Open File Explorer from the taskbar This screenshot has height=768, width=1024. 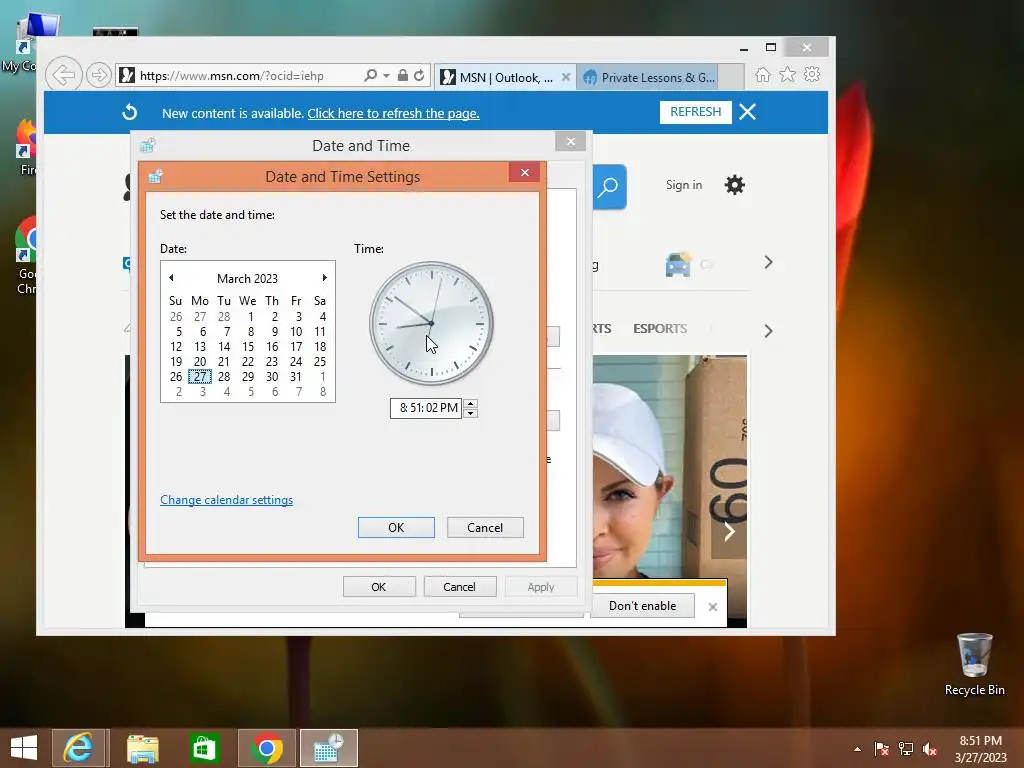(x=142, y=748)
